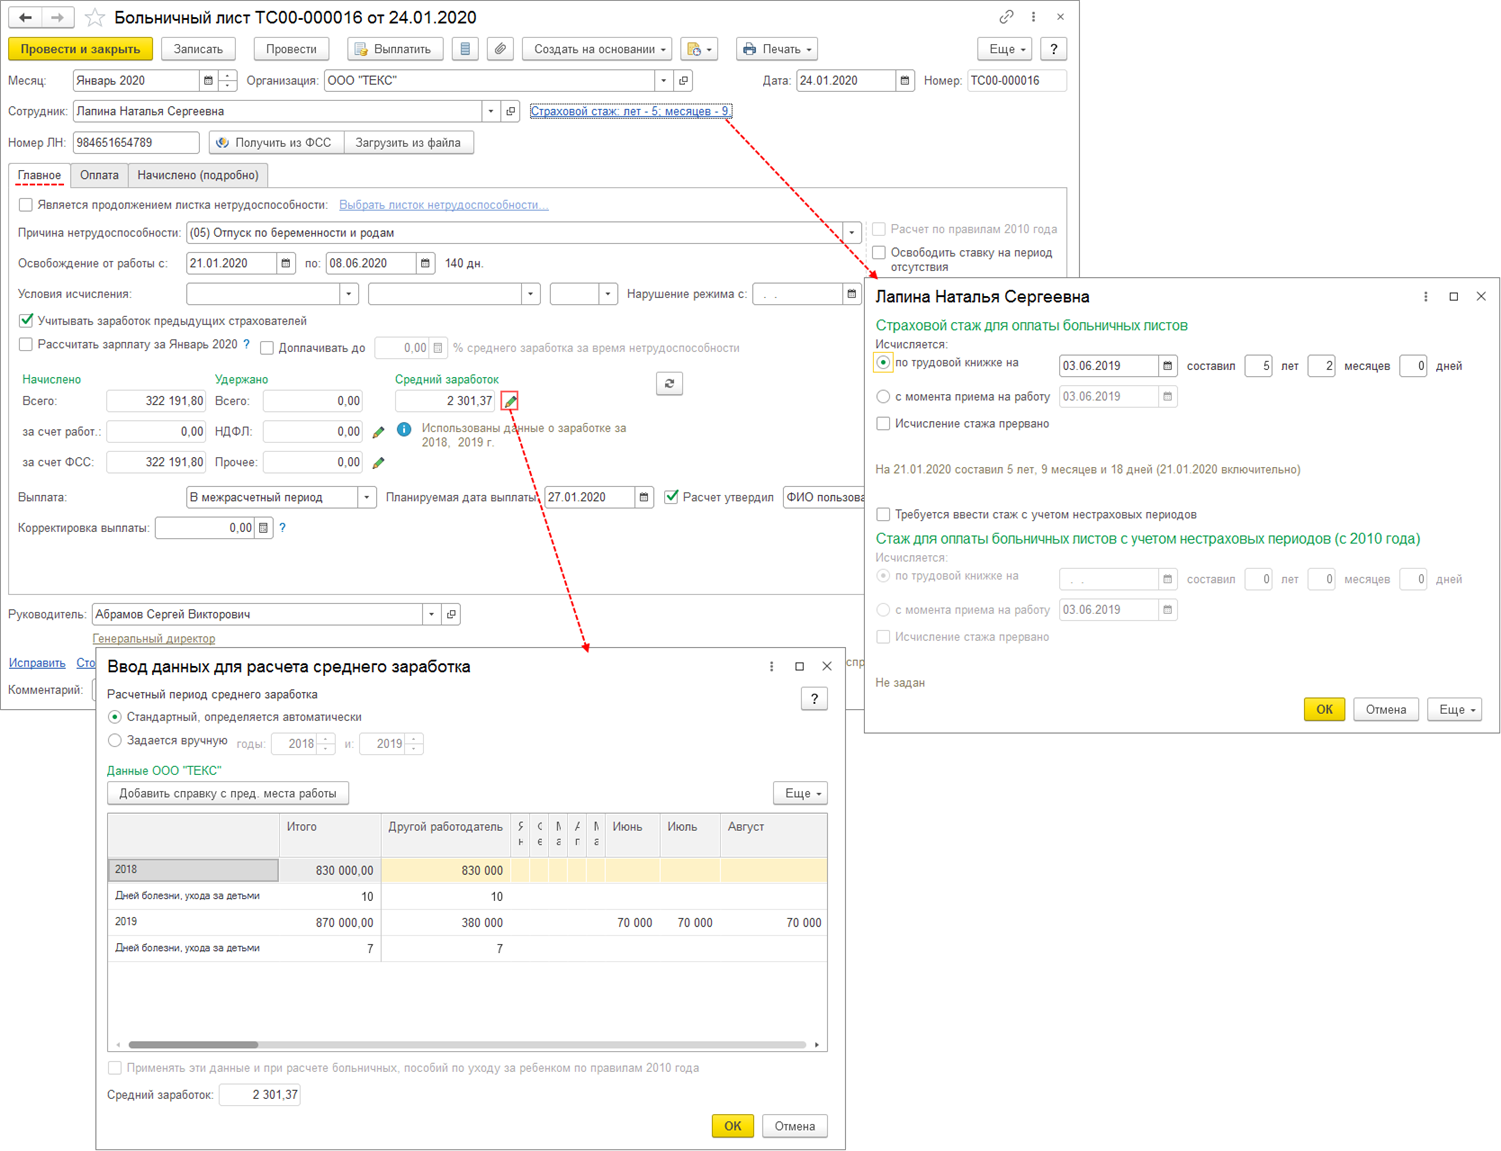Expand the Руководитель dropdown list
Screen dimensions: 1501x1151
pos(431,614)
